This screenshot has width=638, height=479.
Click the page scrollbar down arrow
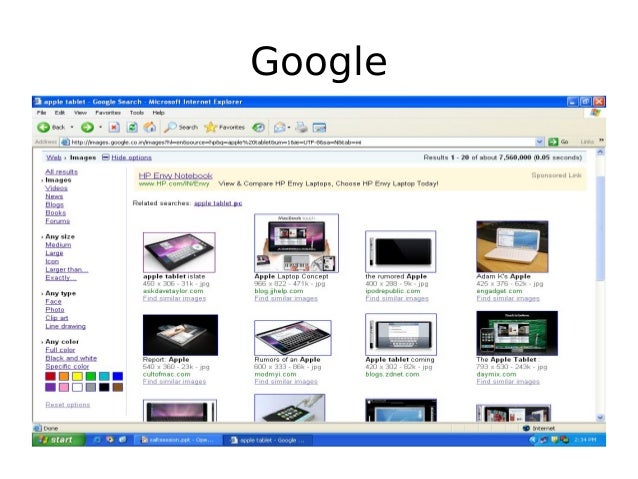[x=600, y=418]
